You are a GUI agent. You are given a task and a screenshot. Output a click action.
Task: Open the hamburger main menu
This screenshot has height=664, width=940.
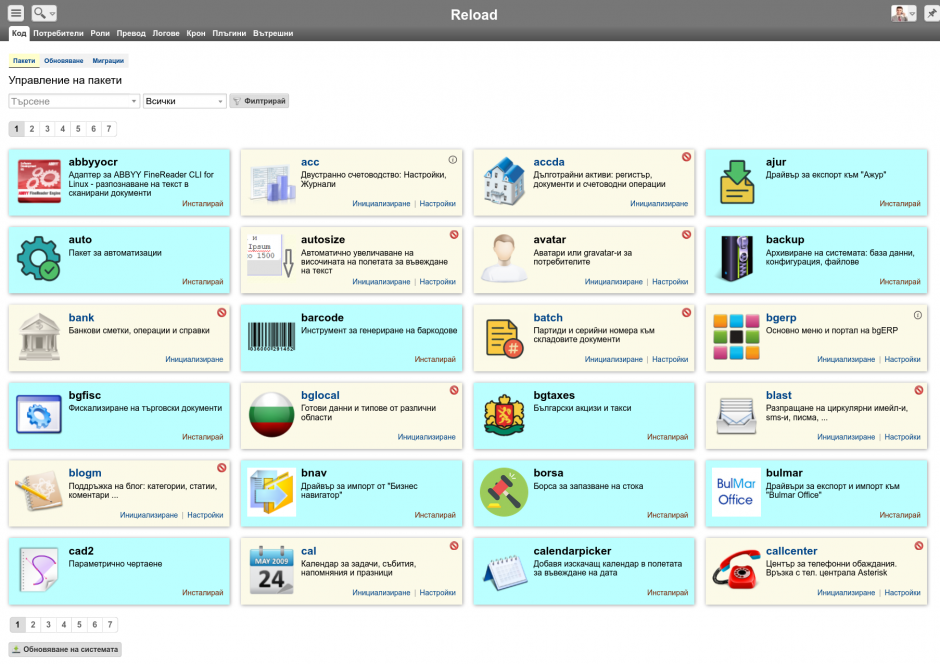[16, 13]
